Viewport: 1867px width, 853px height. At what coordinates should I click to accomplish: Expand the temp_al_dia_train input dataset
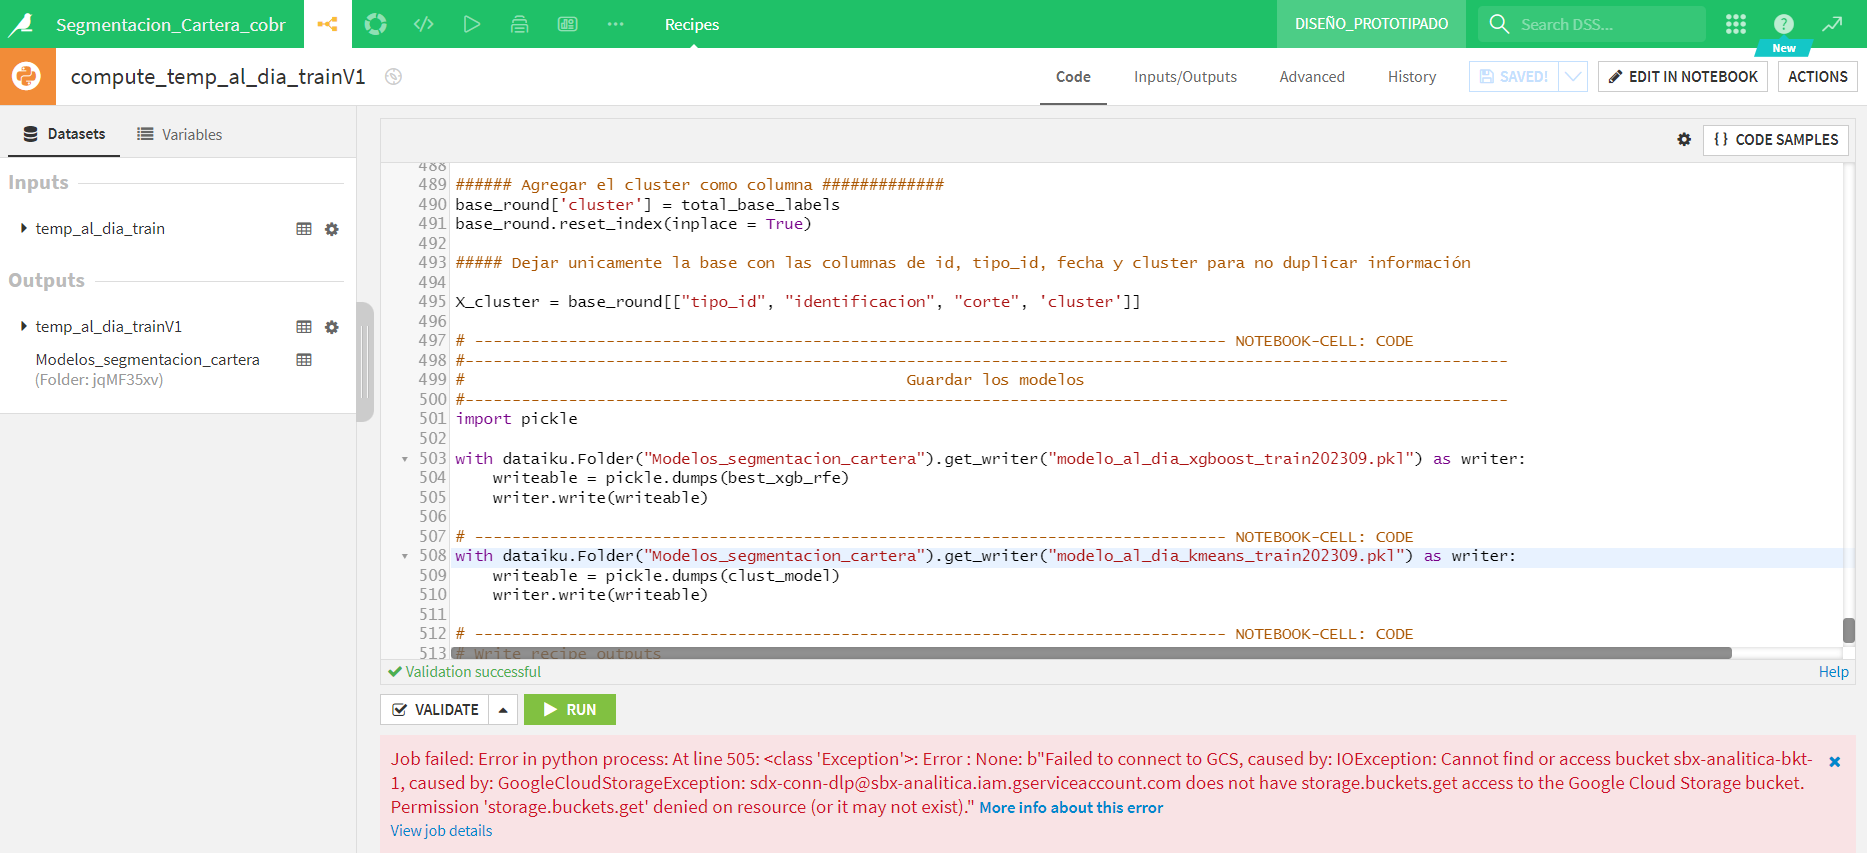23,228
